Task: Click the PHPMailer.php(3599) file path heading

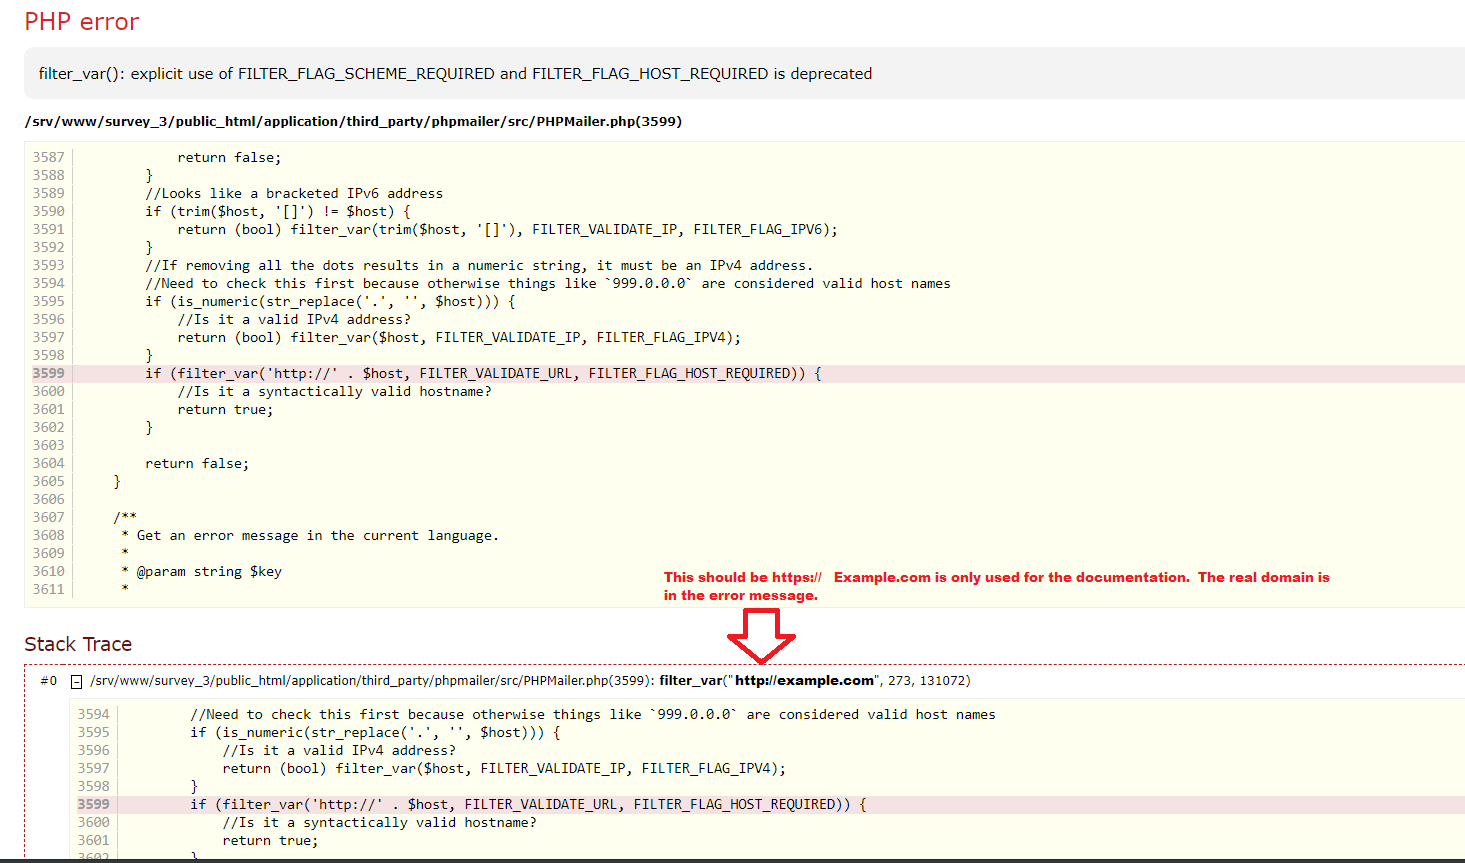Action: pyautogui.click(x=353, y=122)
